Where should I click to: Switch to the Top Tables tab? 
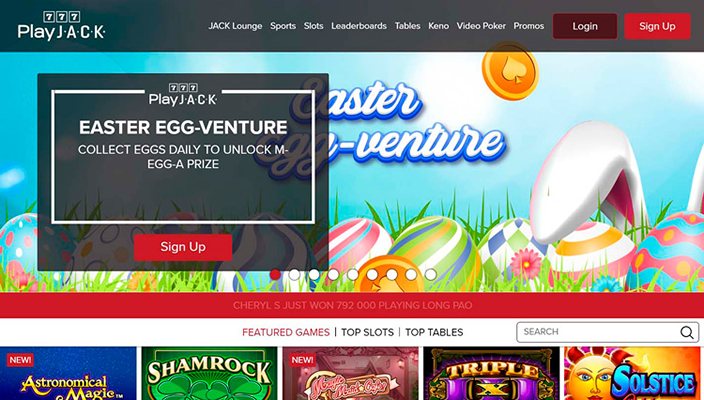[x=434, y=332]
